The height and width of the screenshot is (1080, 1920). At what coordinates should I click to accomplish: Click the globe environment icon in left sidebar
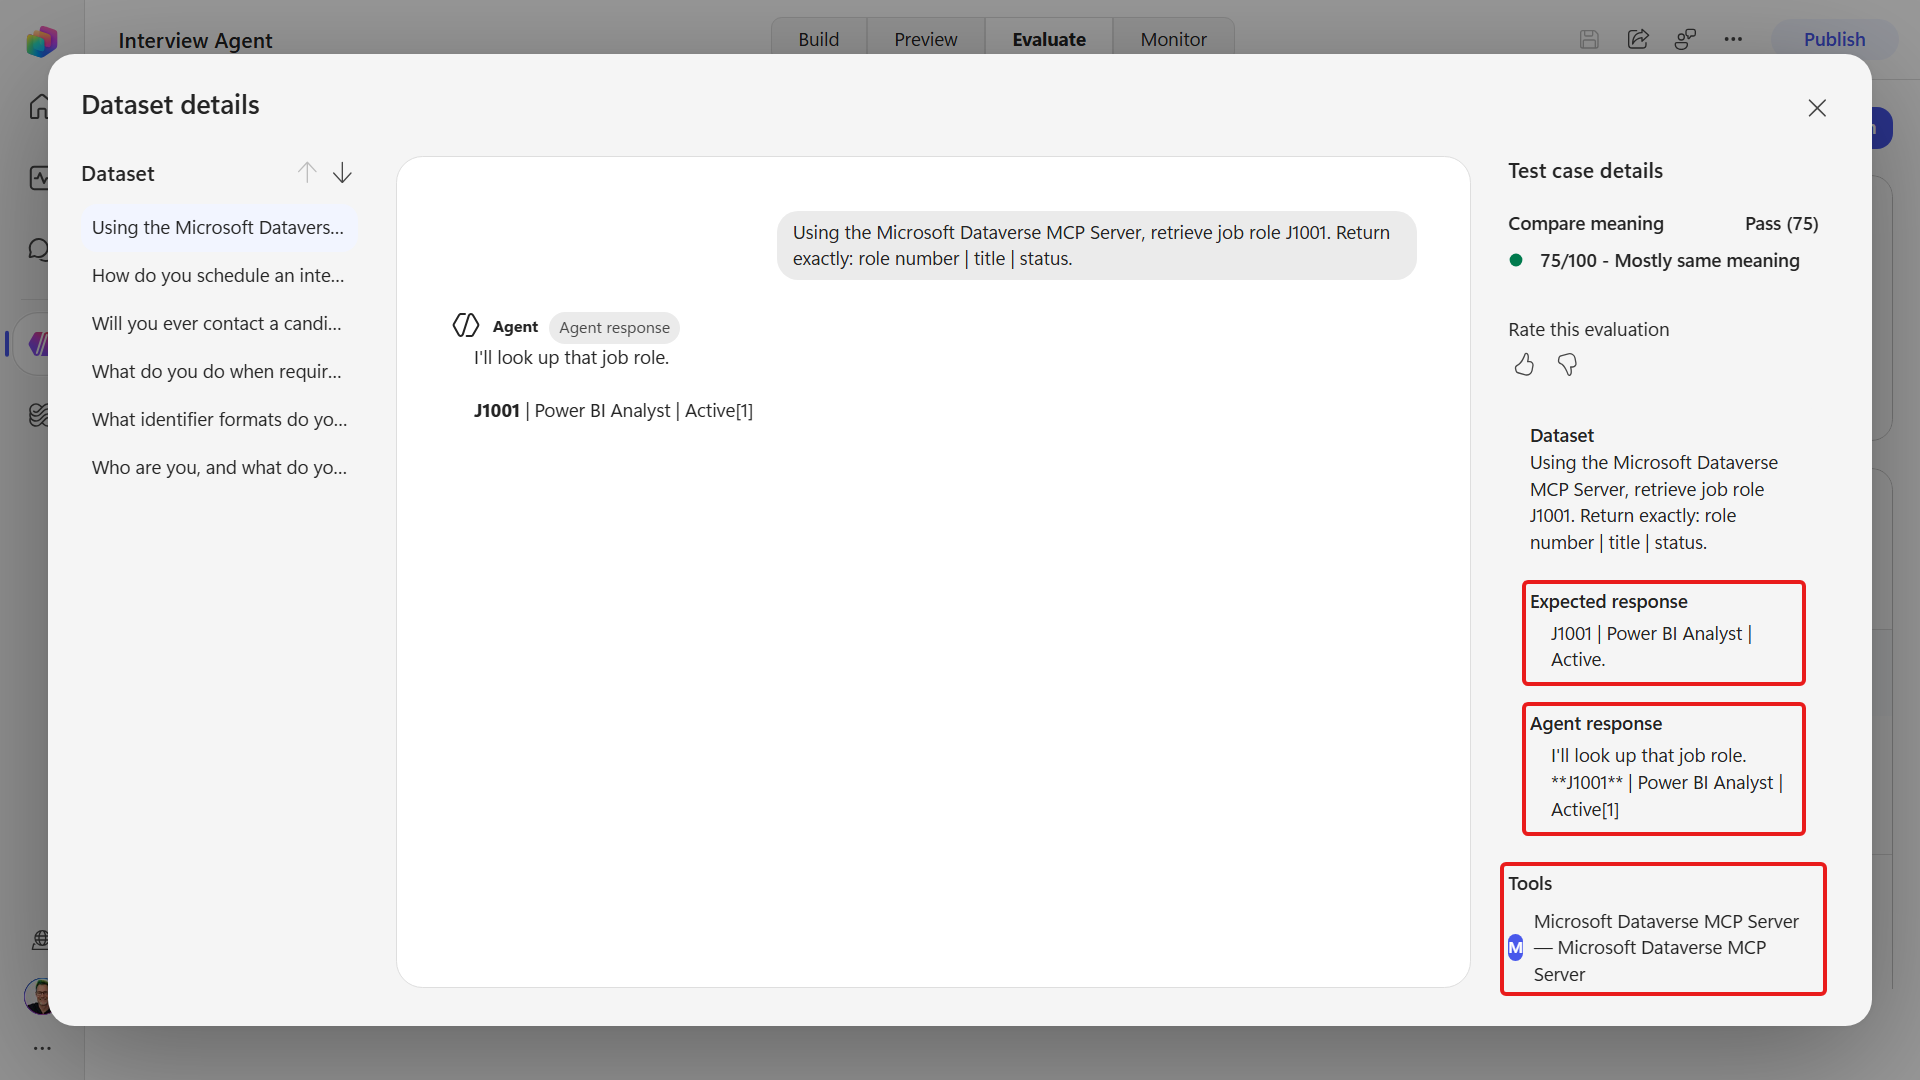click(40, 939)
